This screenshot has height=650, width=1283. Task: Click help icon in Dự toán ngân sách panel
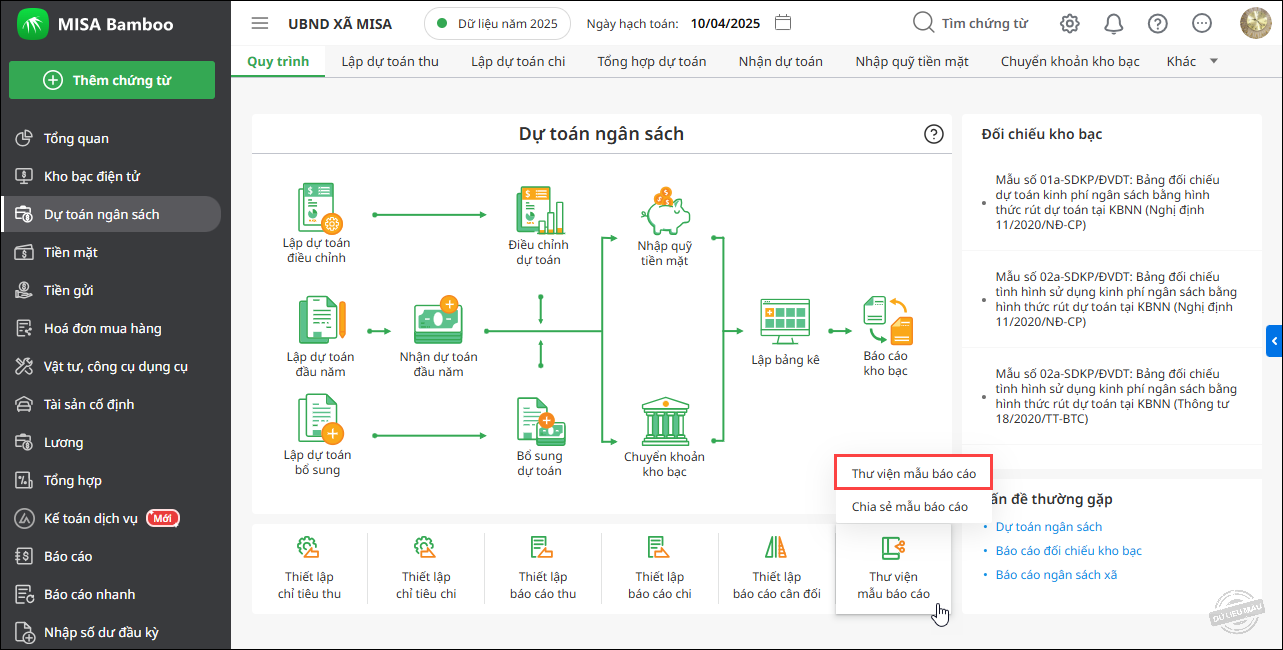(934, 134)
